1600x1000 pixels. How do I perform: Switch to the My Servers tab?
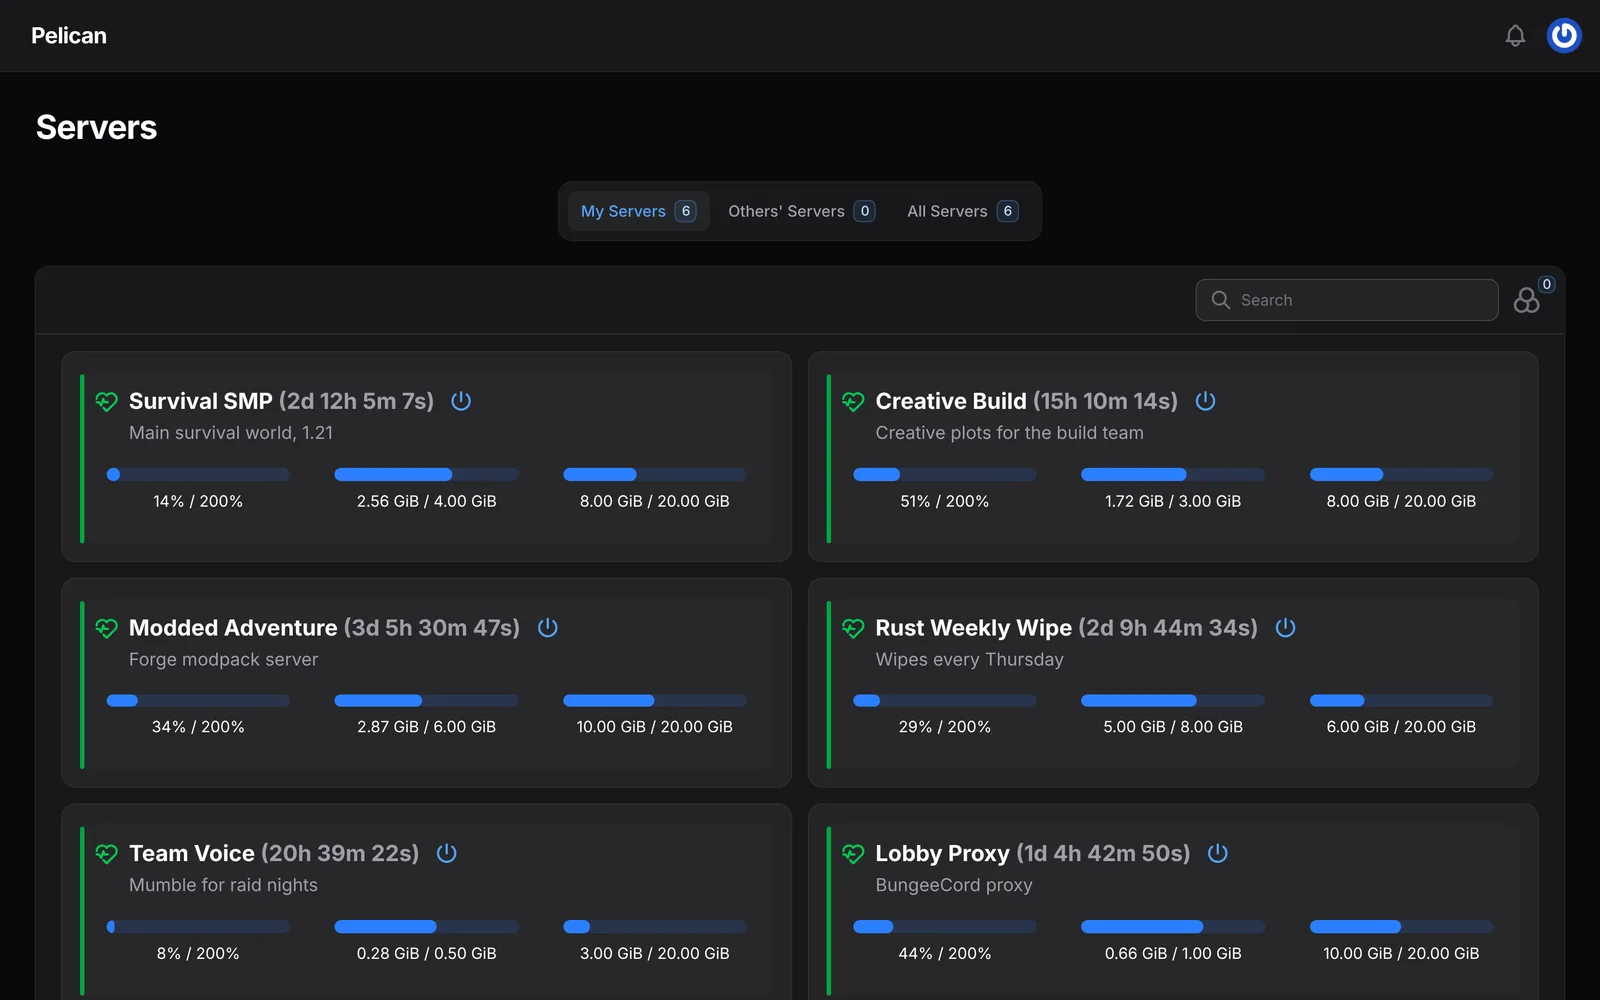click(638, 211)
